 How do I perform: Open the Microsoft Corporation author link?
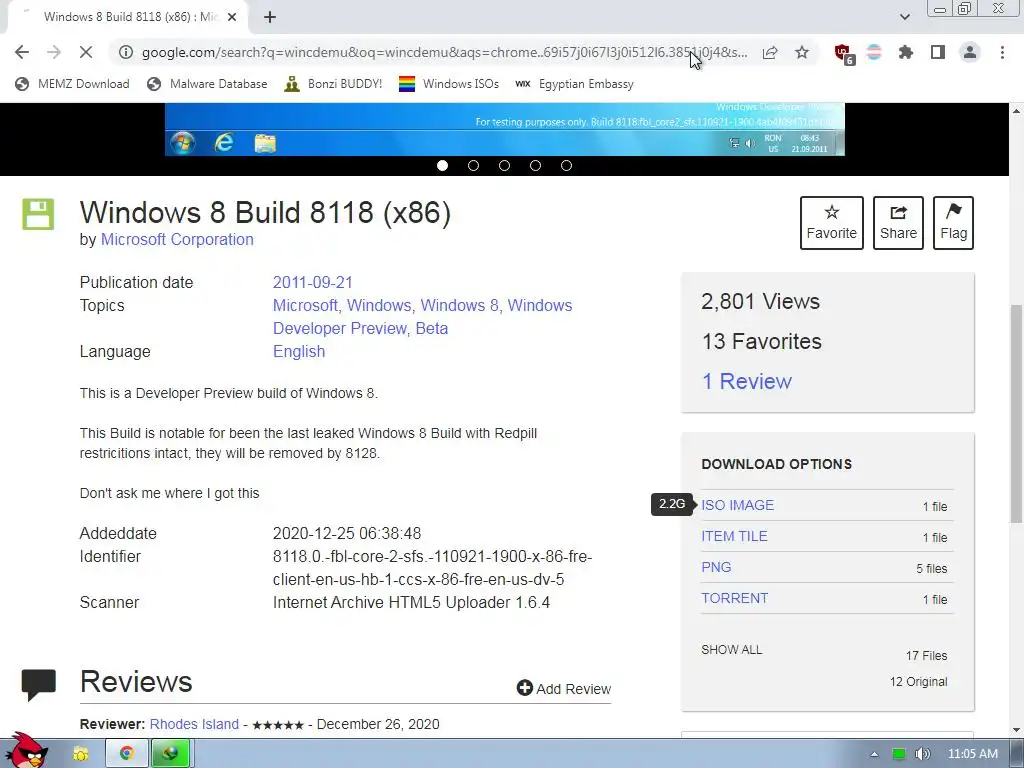[177, 240]
